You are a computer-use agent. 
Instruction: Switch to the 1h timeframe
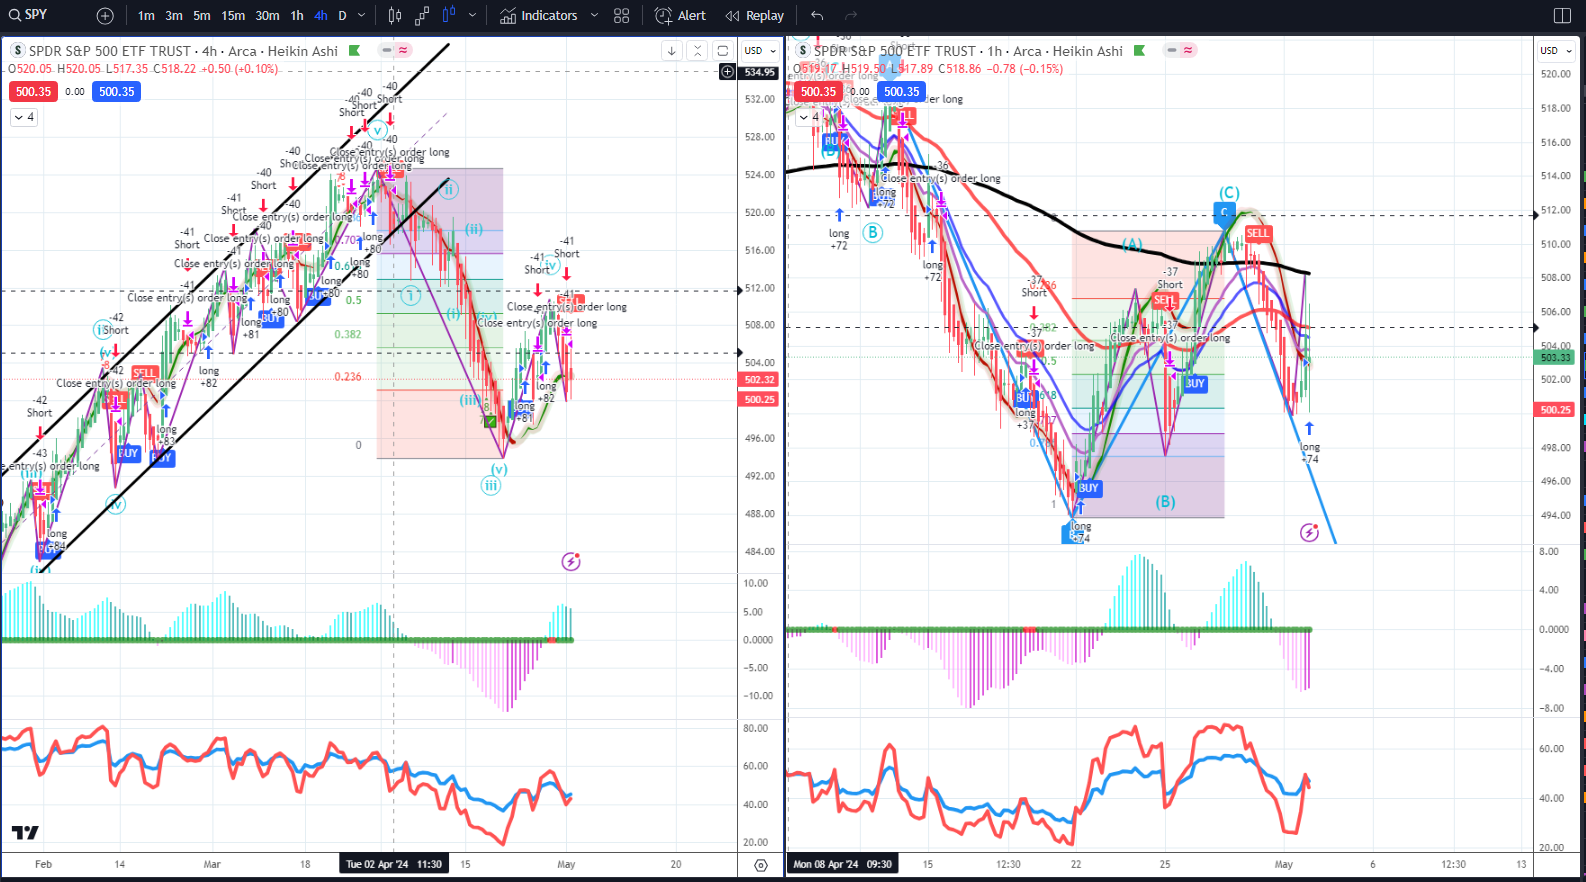[x=297, y=16]
